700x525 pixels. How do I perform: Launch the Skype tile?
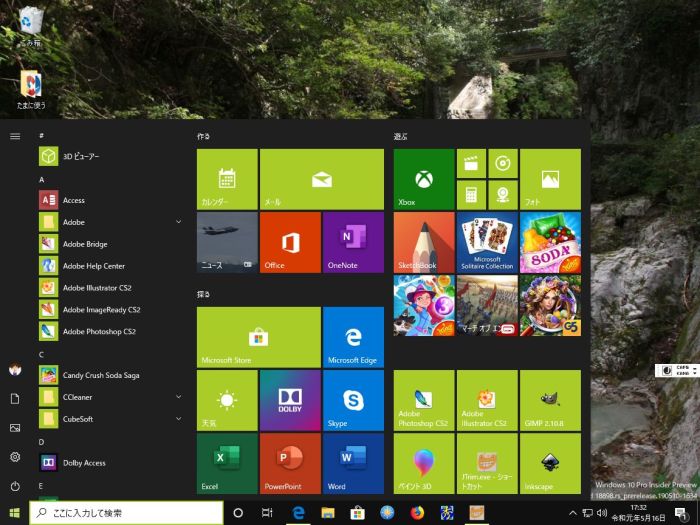coord(353,400)
